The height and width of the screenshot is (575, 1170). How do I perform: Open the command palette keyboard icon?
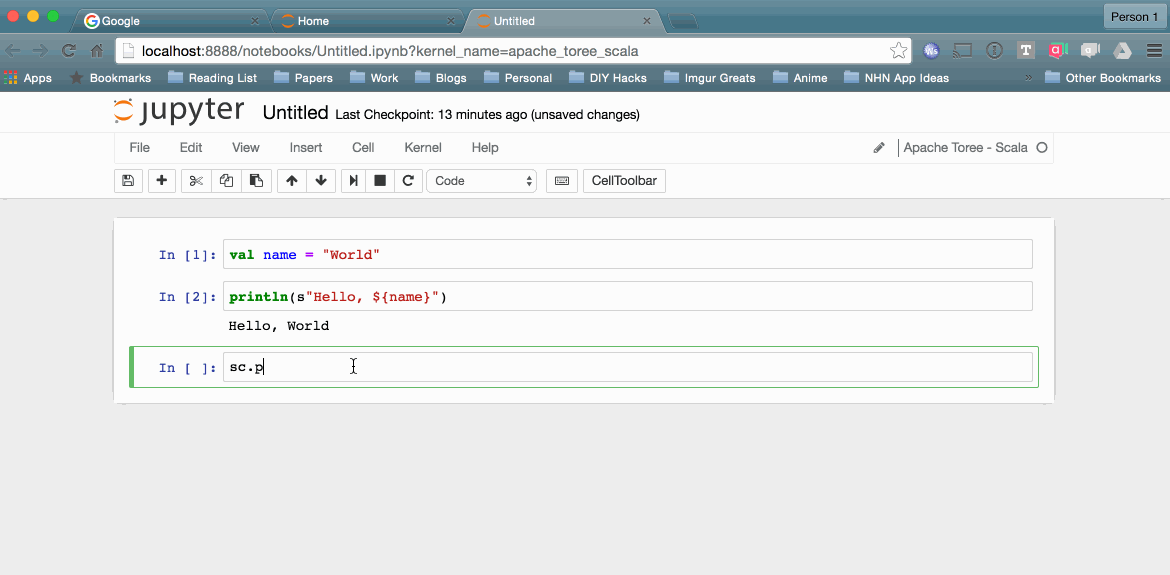562,181
